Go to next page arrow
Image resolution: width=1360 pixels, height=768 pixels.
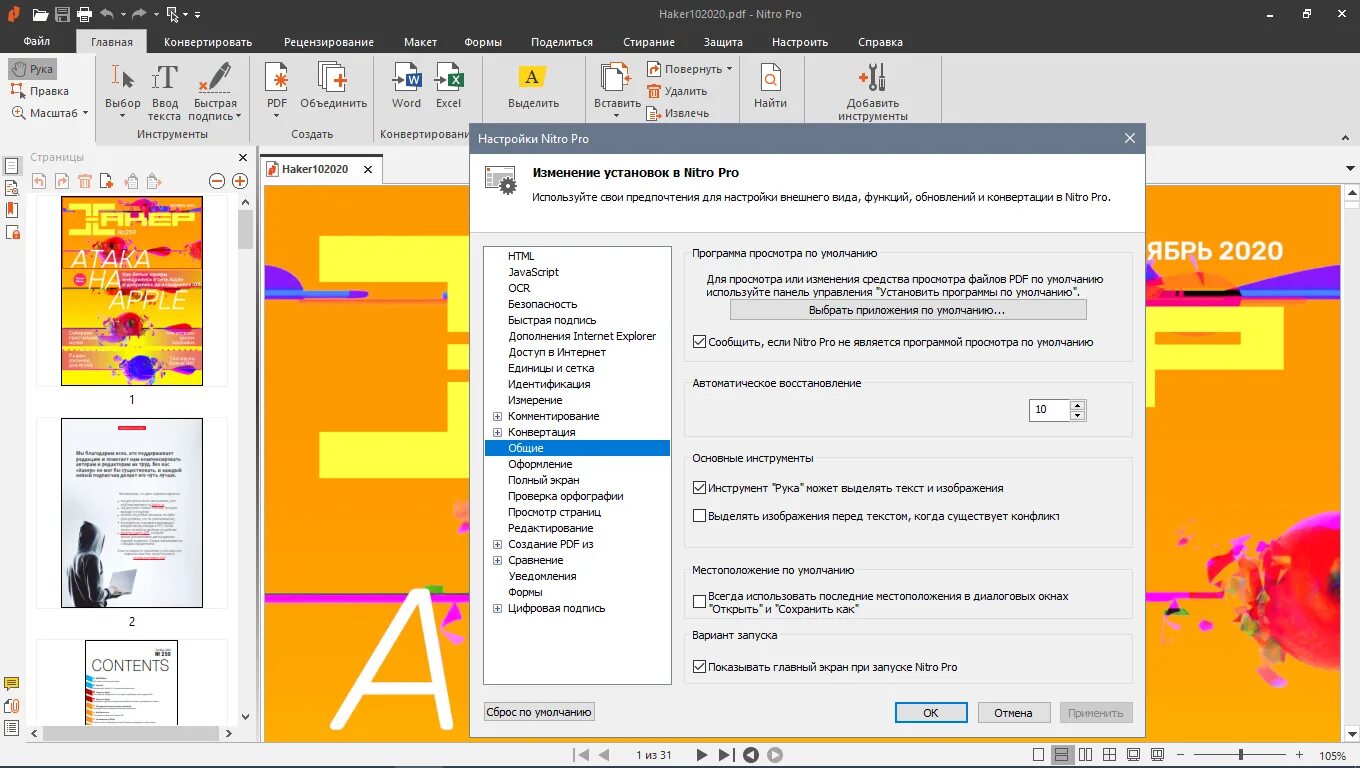pos(702,755)
